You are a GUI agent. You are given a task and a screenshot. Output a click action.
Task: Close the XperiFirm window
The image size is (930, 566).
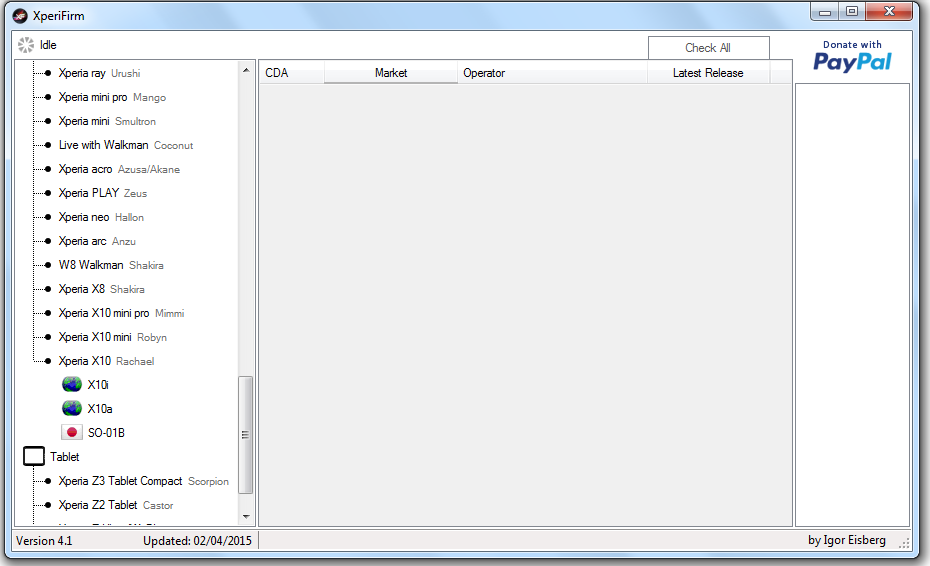pos(889,11)
